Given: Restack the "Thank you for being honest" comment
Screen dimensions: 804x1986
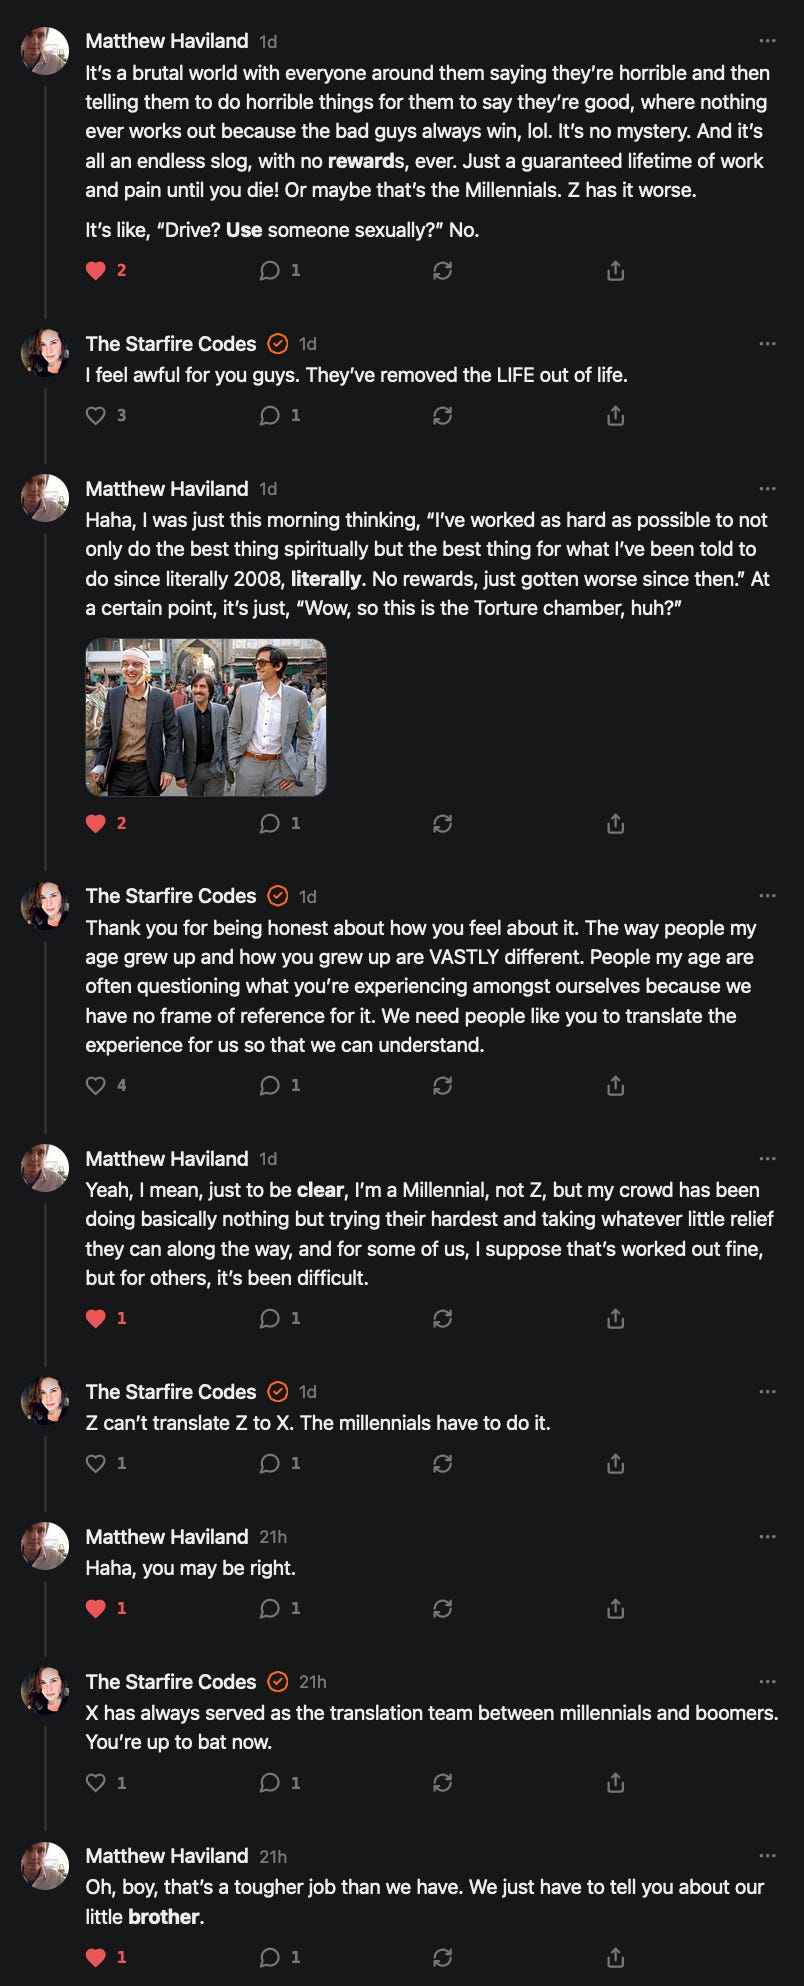Looking at the screenshot, I should (442, 1085).
